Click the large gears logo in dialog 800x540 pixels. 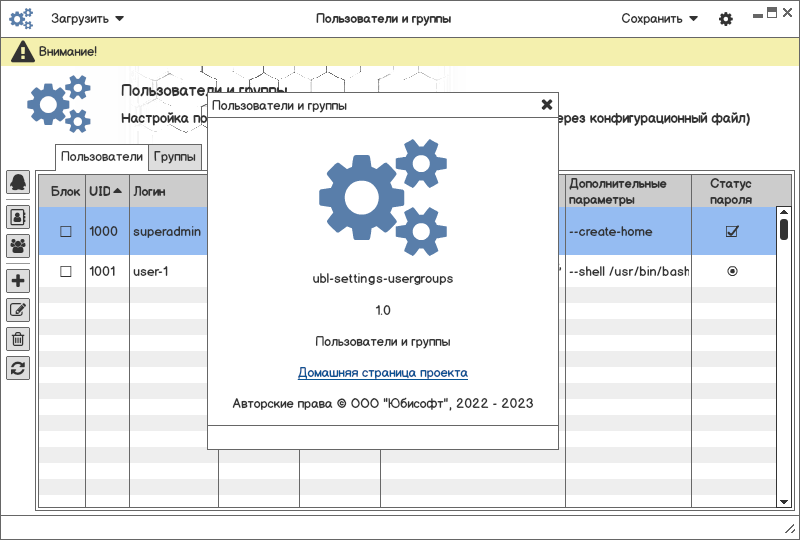click(x=383, y=197)
